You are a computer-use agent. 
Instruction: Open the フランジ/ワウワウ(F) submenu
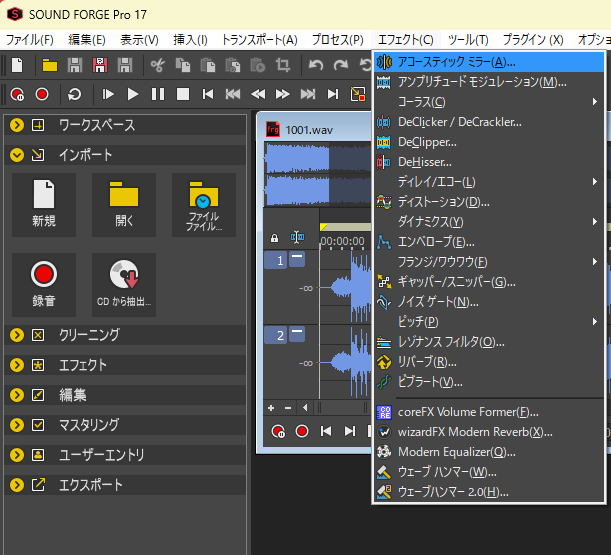tap(489, 262)
